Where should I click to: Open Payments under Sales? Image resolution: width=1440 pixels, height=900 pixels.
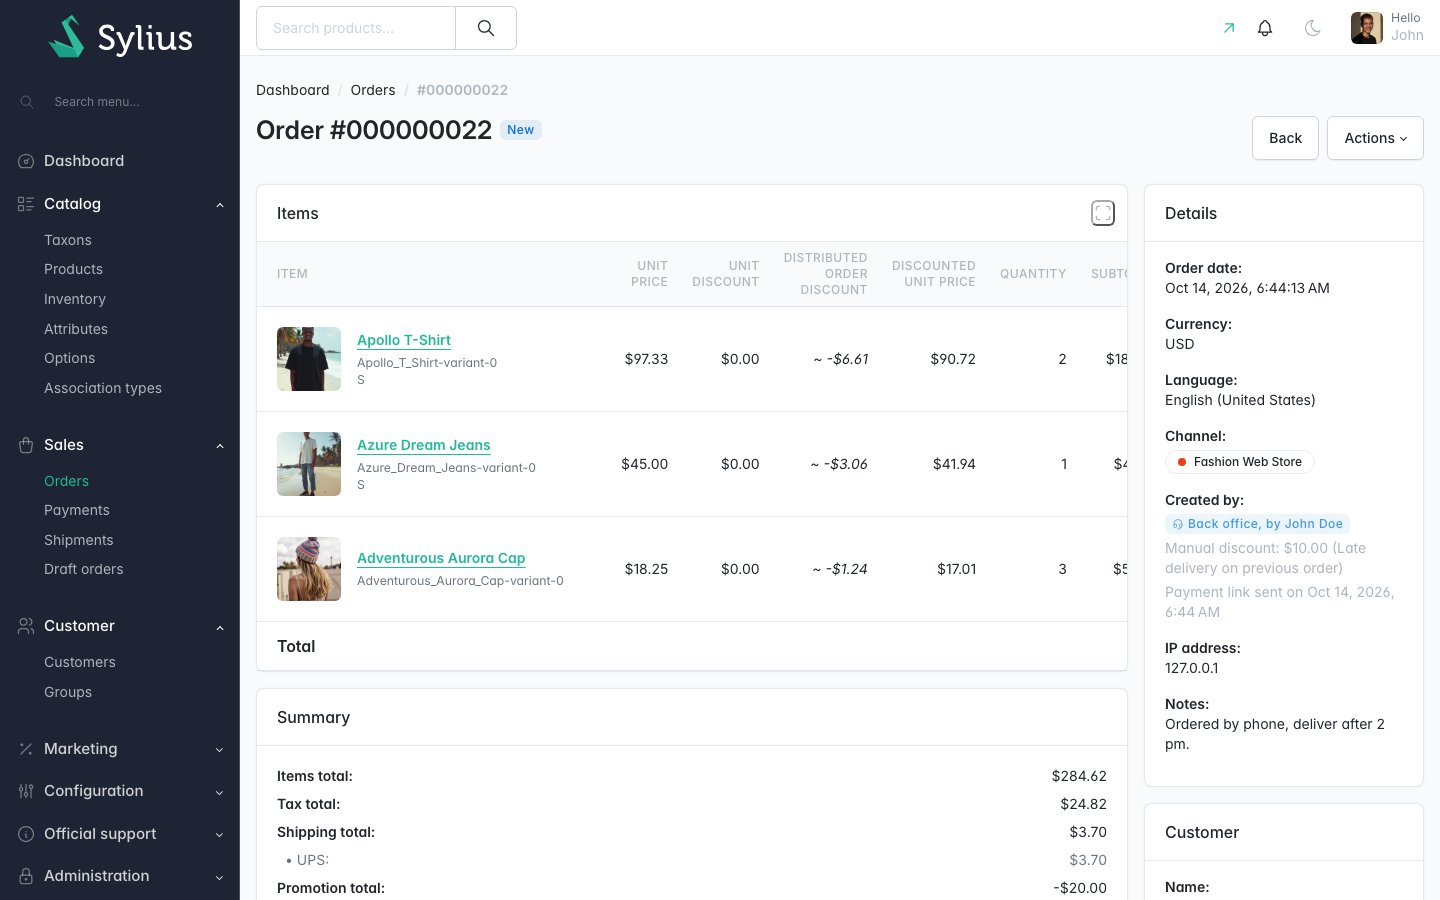coord(77,510)
